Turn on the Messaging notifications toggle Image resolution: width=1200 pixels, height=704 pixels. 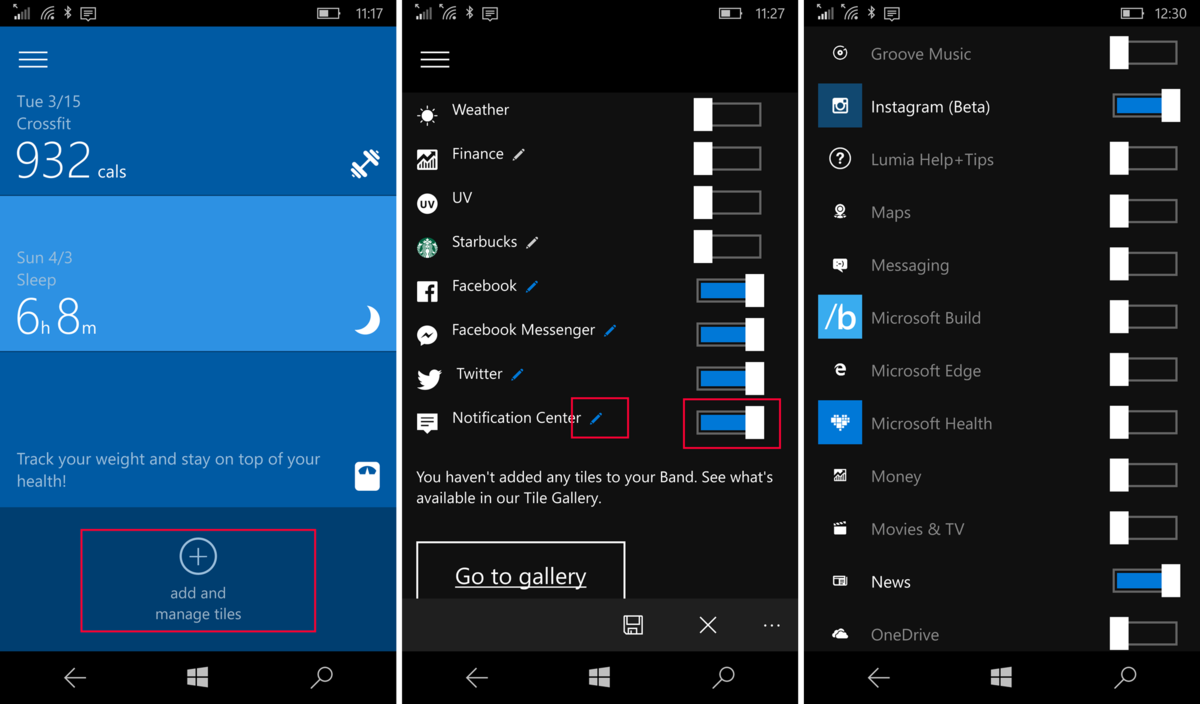click(1143, 264)
